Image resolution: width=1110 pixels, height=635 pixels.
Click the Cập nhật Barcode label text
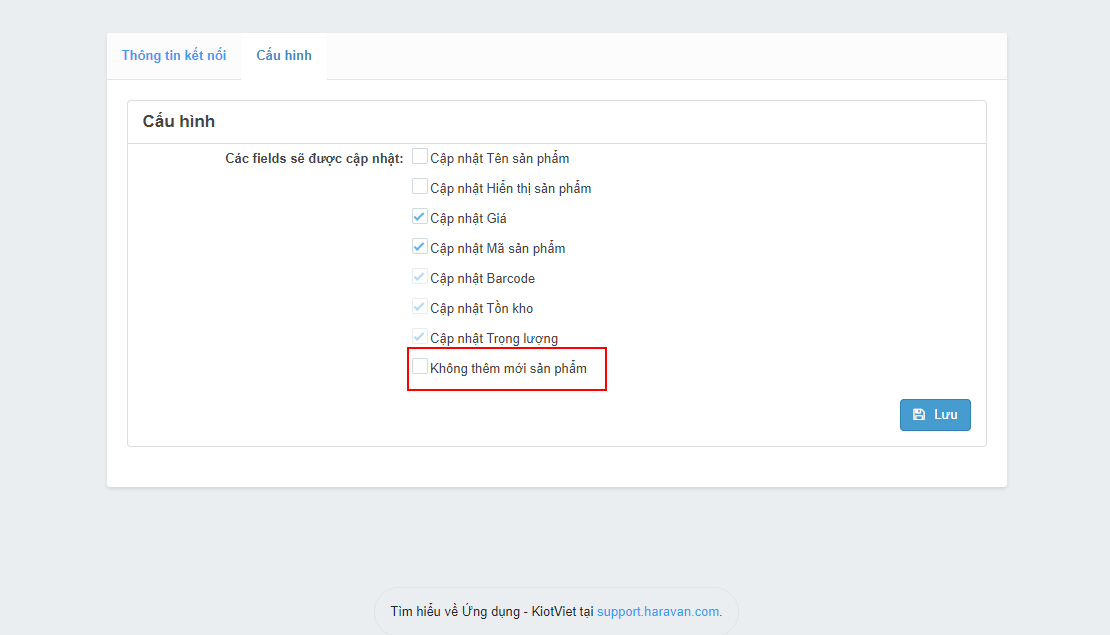(482, 279)
